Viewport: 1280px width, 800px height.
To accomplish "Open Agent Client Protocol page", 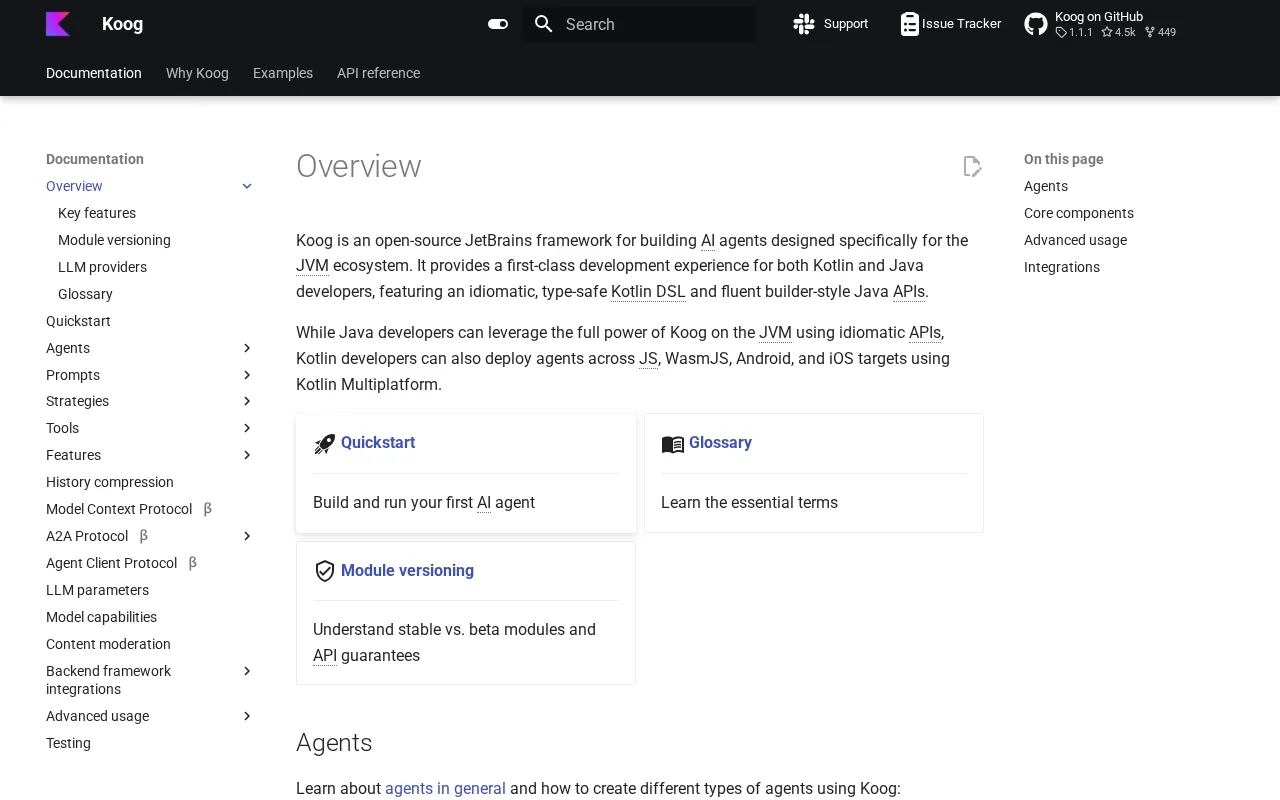I will click(111, 563).
